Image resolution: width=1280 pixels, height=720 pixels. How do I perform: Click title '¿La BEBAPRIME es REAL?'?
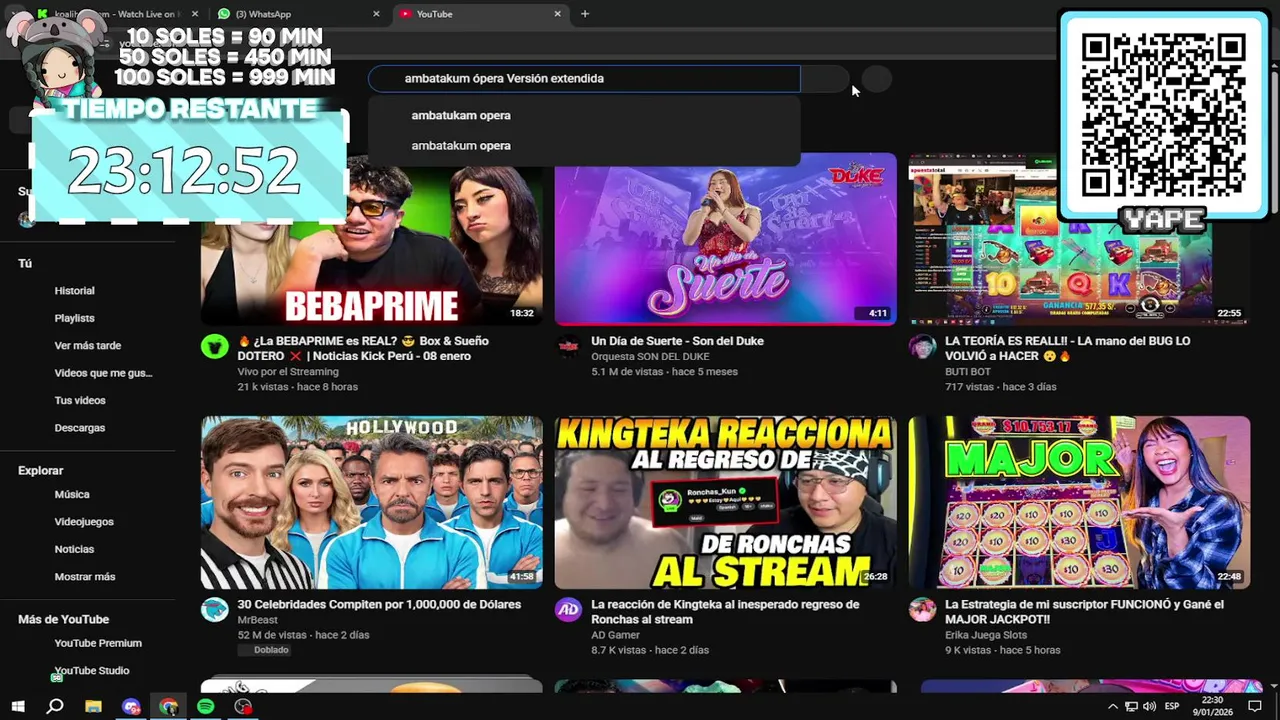[x=363, y=348]
